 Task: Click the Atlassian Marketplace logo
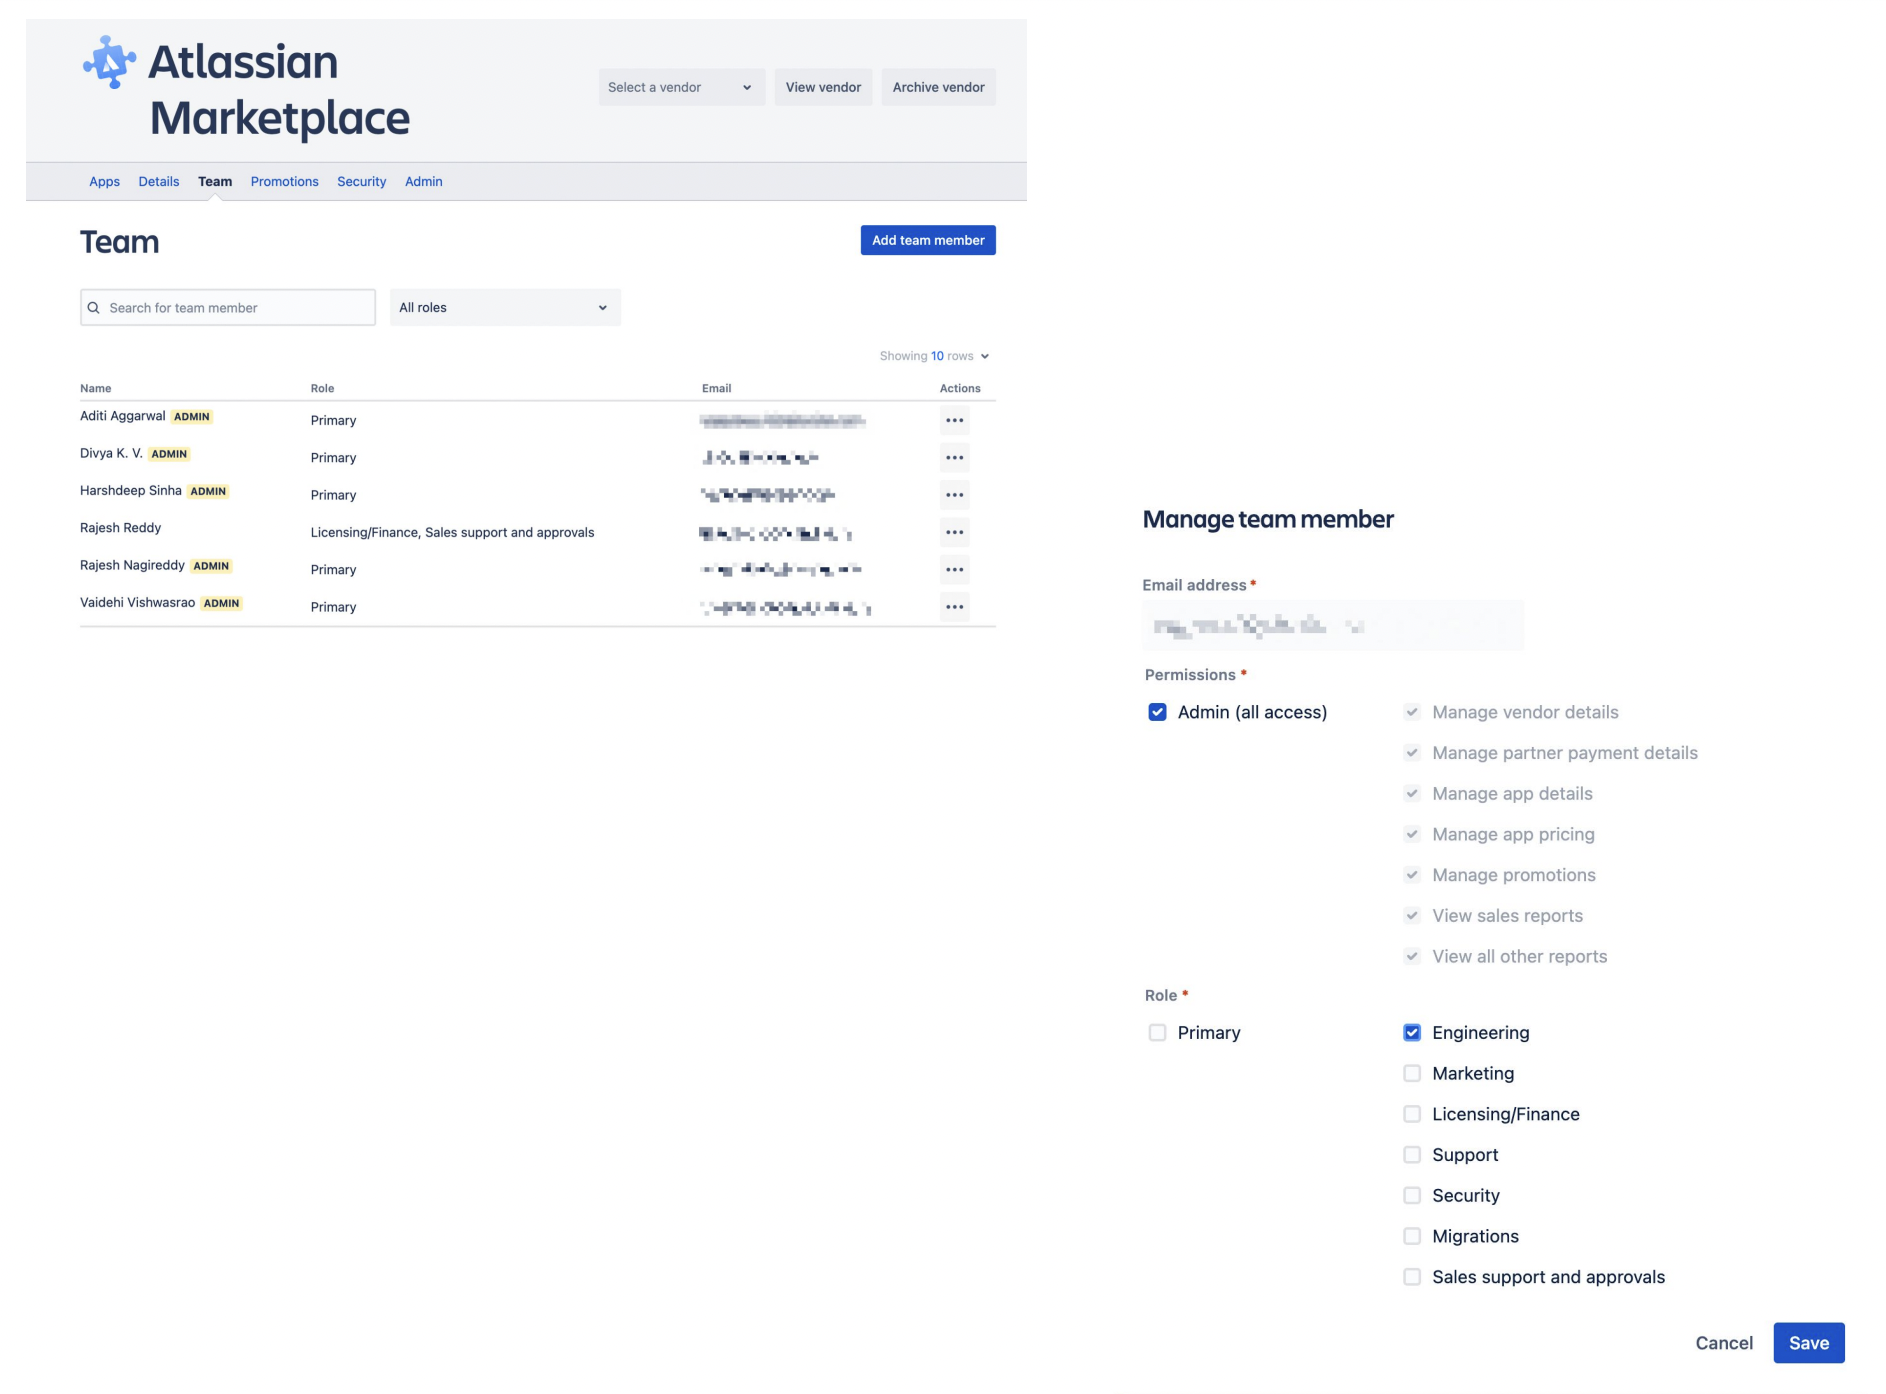click(x=245, y=89)
